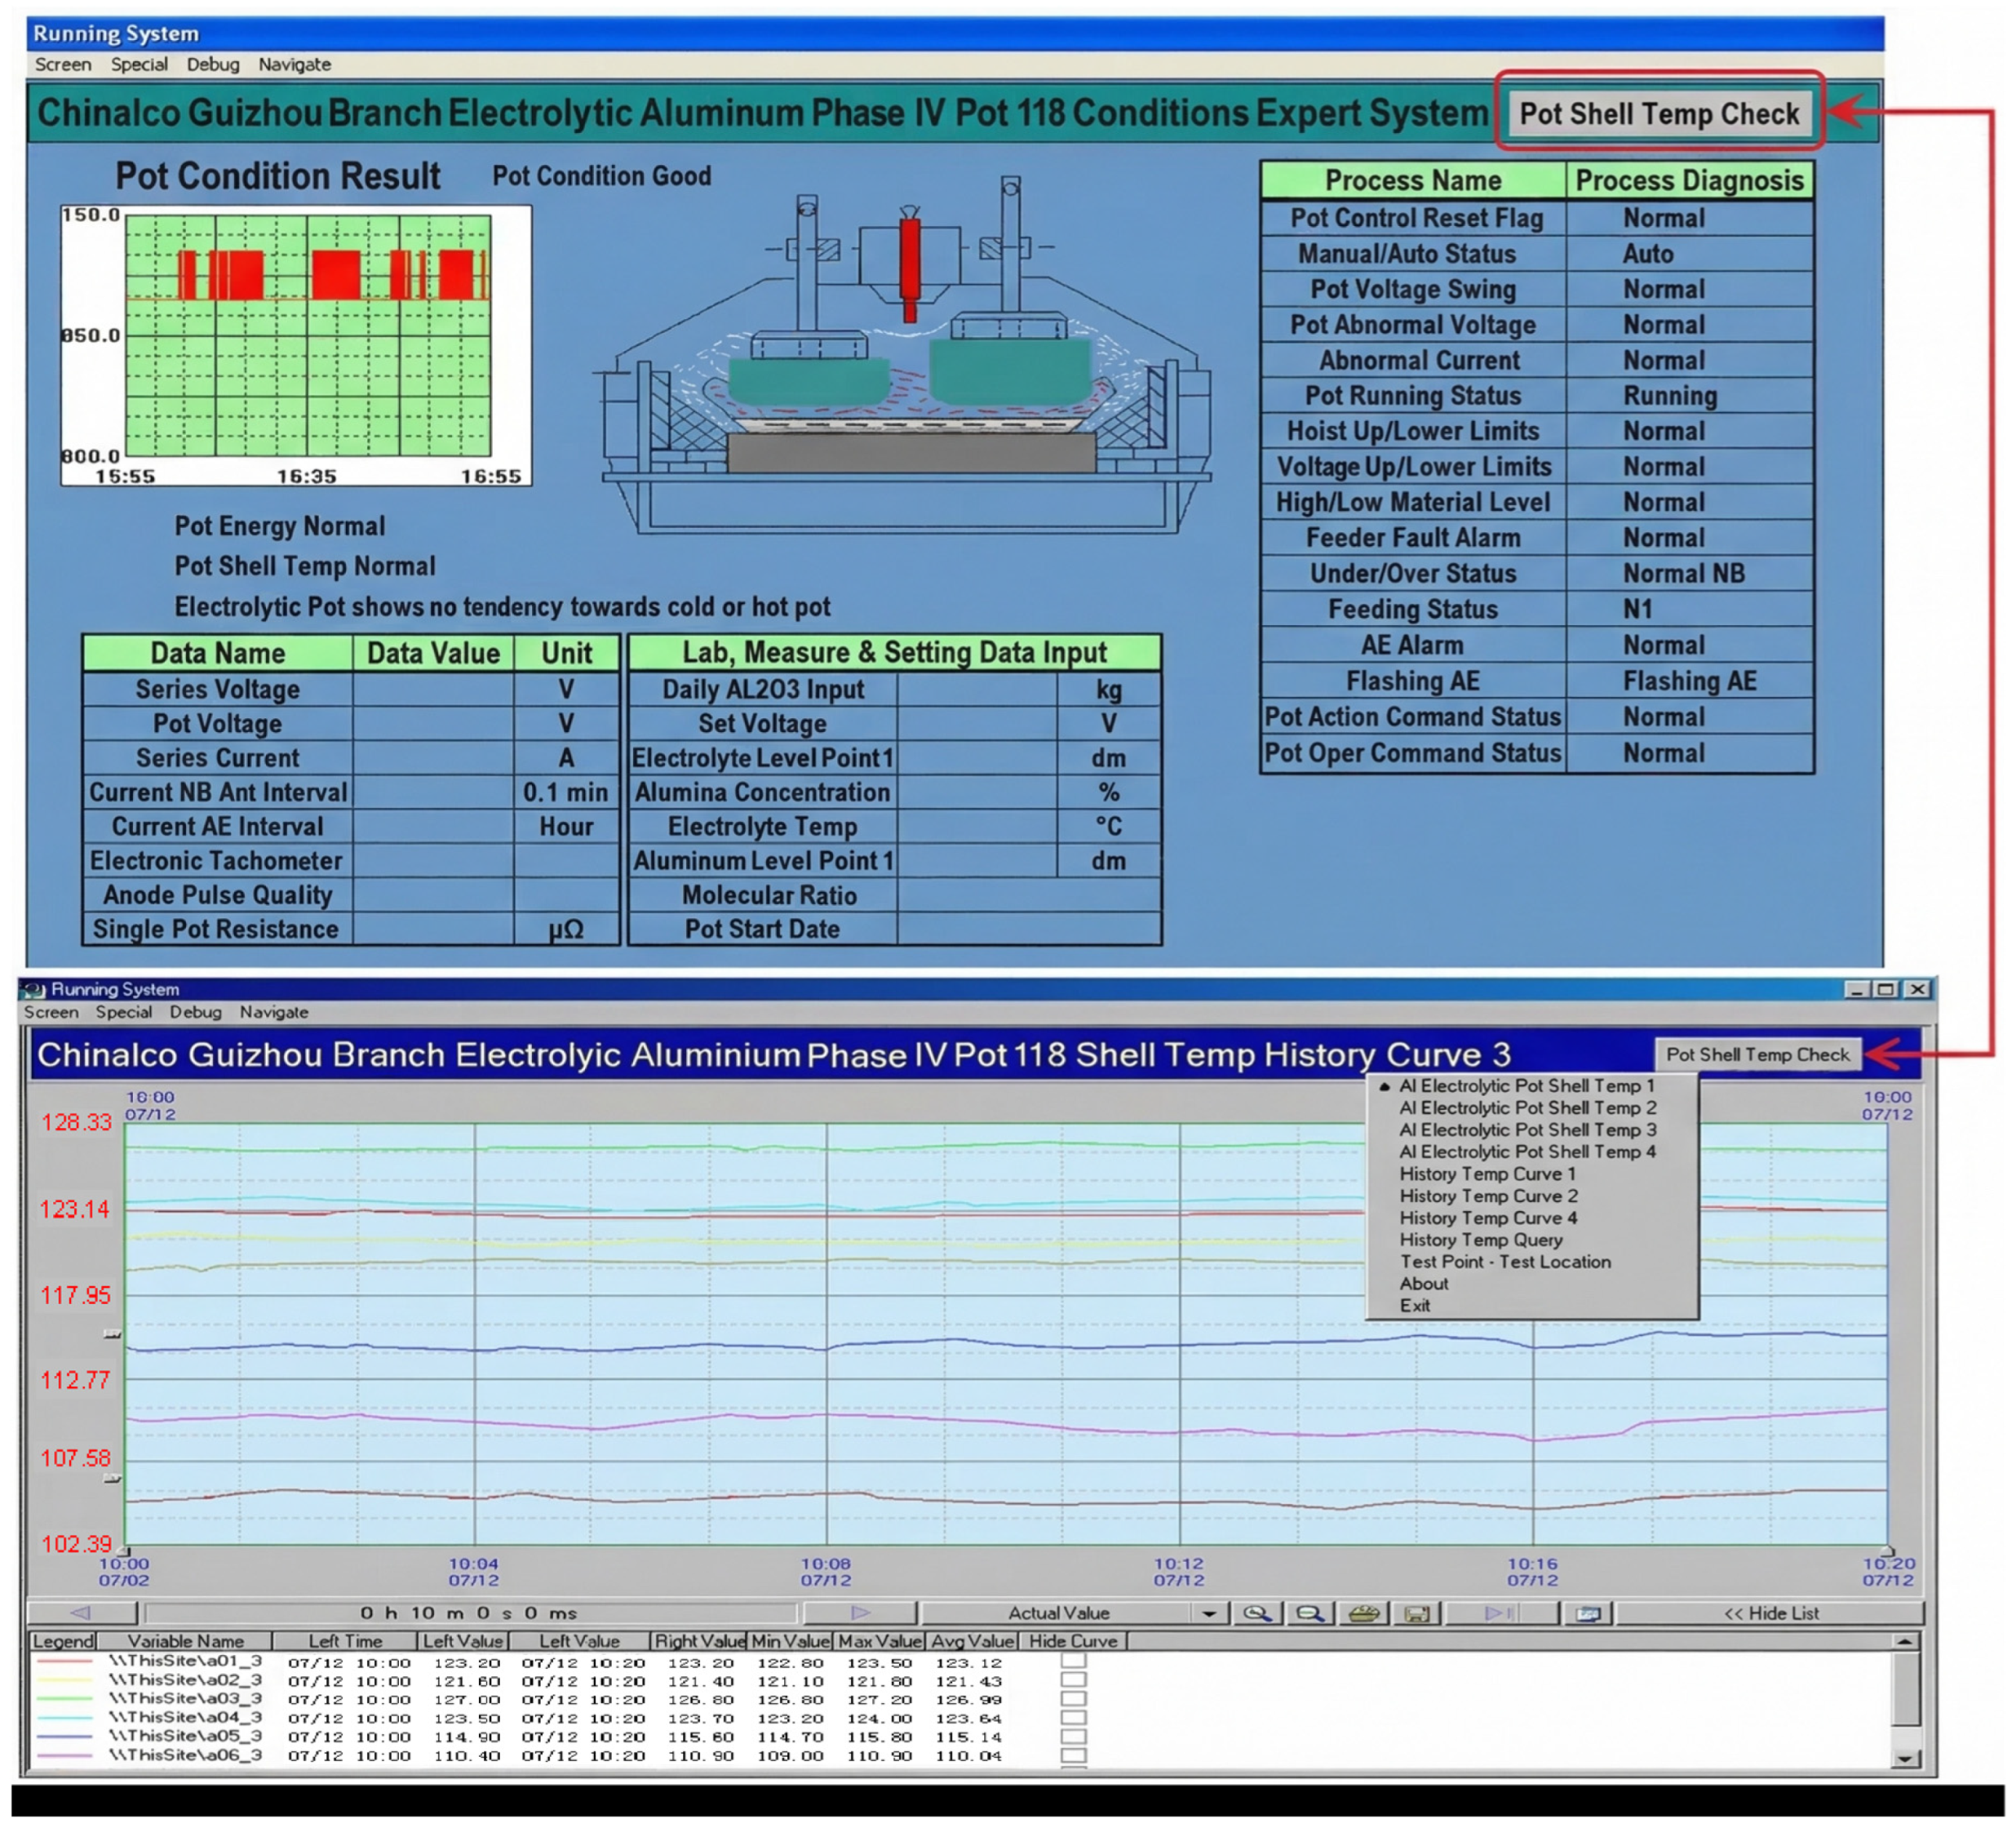Select Al Electrolytic Pot Shell Temp 2
This screenshot has width=2016, height=1828.
tap(1528, 1108)
